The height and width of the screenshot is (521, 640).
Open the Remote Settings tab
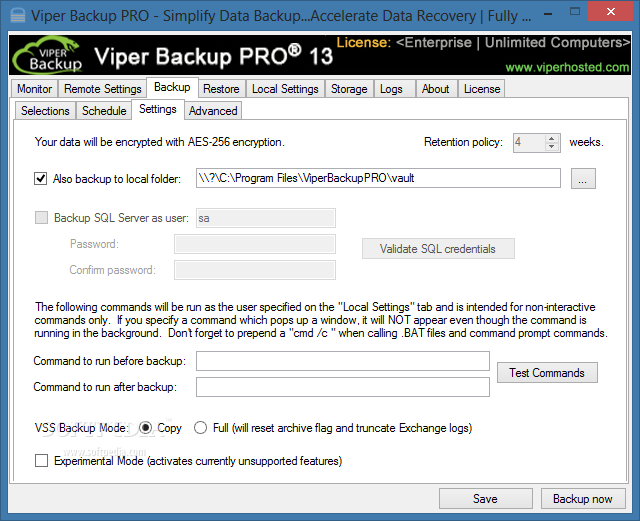[102, 89]
